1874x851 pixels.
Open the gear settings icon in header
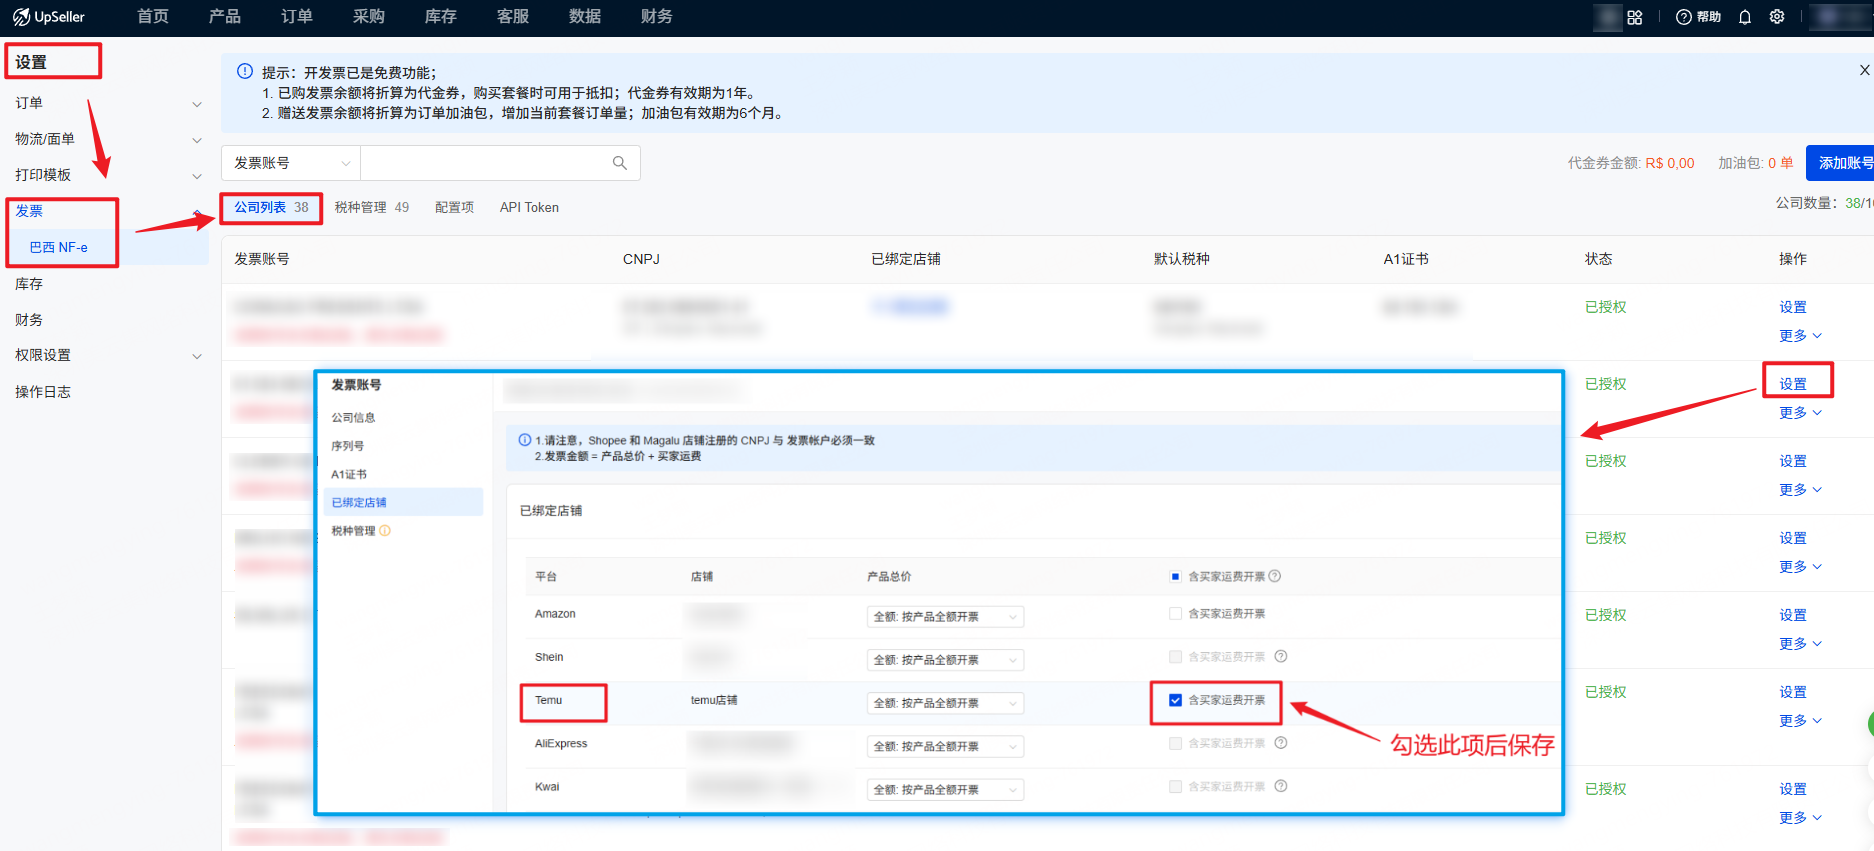point(1777,17)
